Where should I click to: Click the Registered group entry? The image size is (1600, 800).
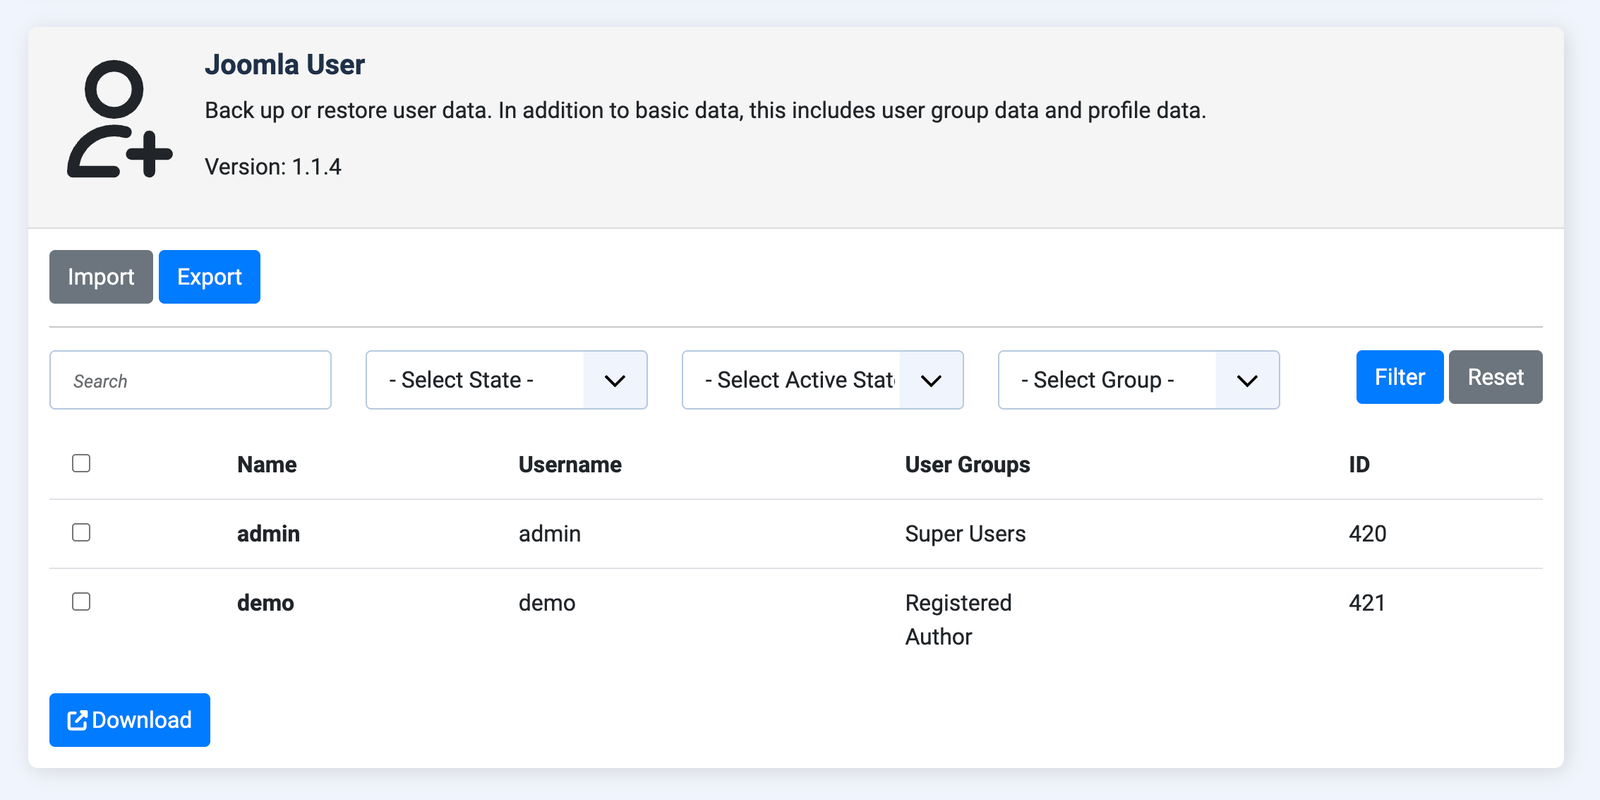[958, 603]
